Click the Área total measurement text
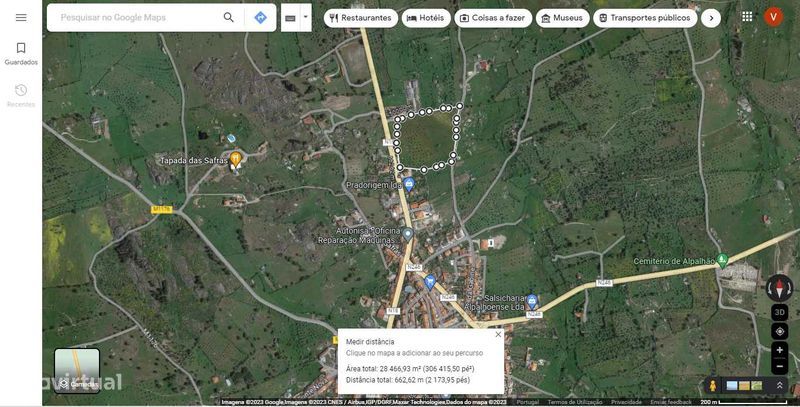Image resolution: width=800 pixels, height=407 pixels. coord(410,369)
